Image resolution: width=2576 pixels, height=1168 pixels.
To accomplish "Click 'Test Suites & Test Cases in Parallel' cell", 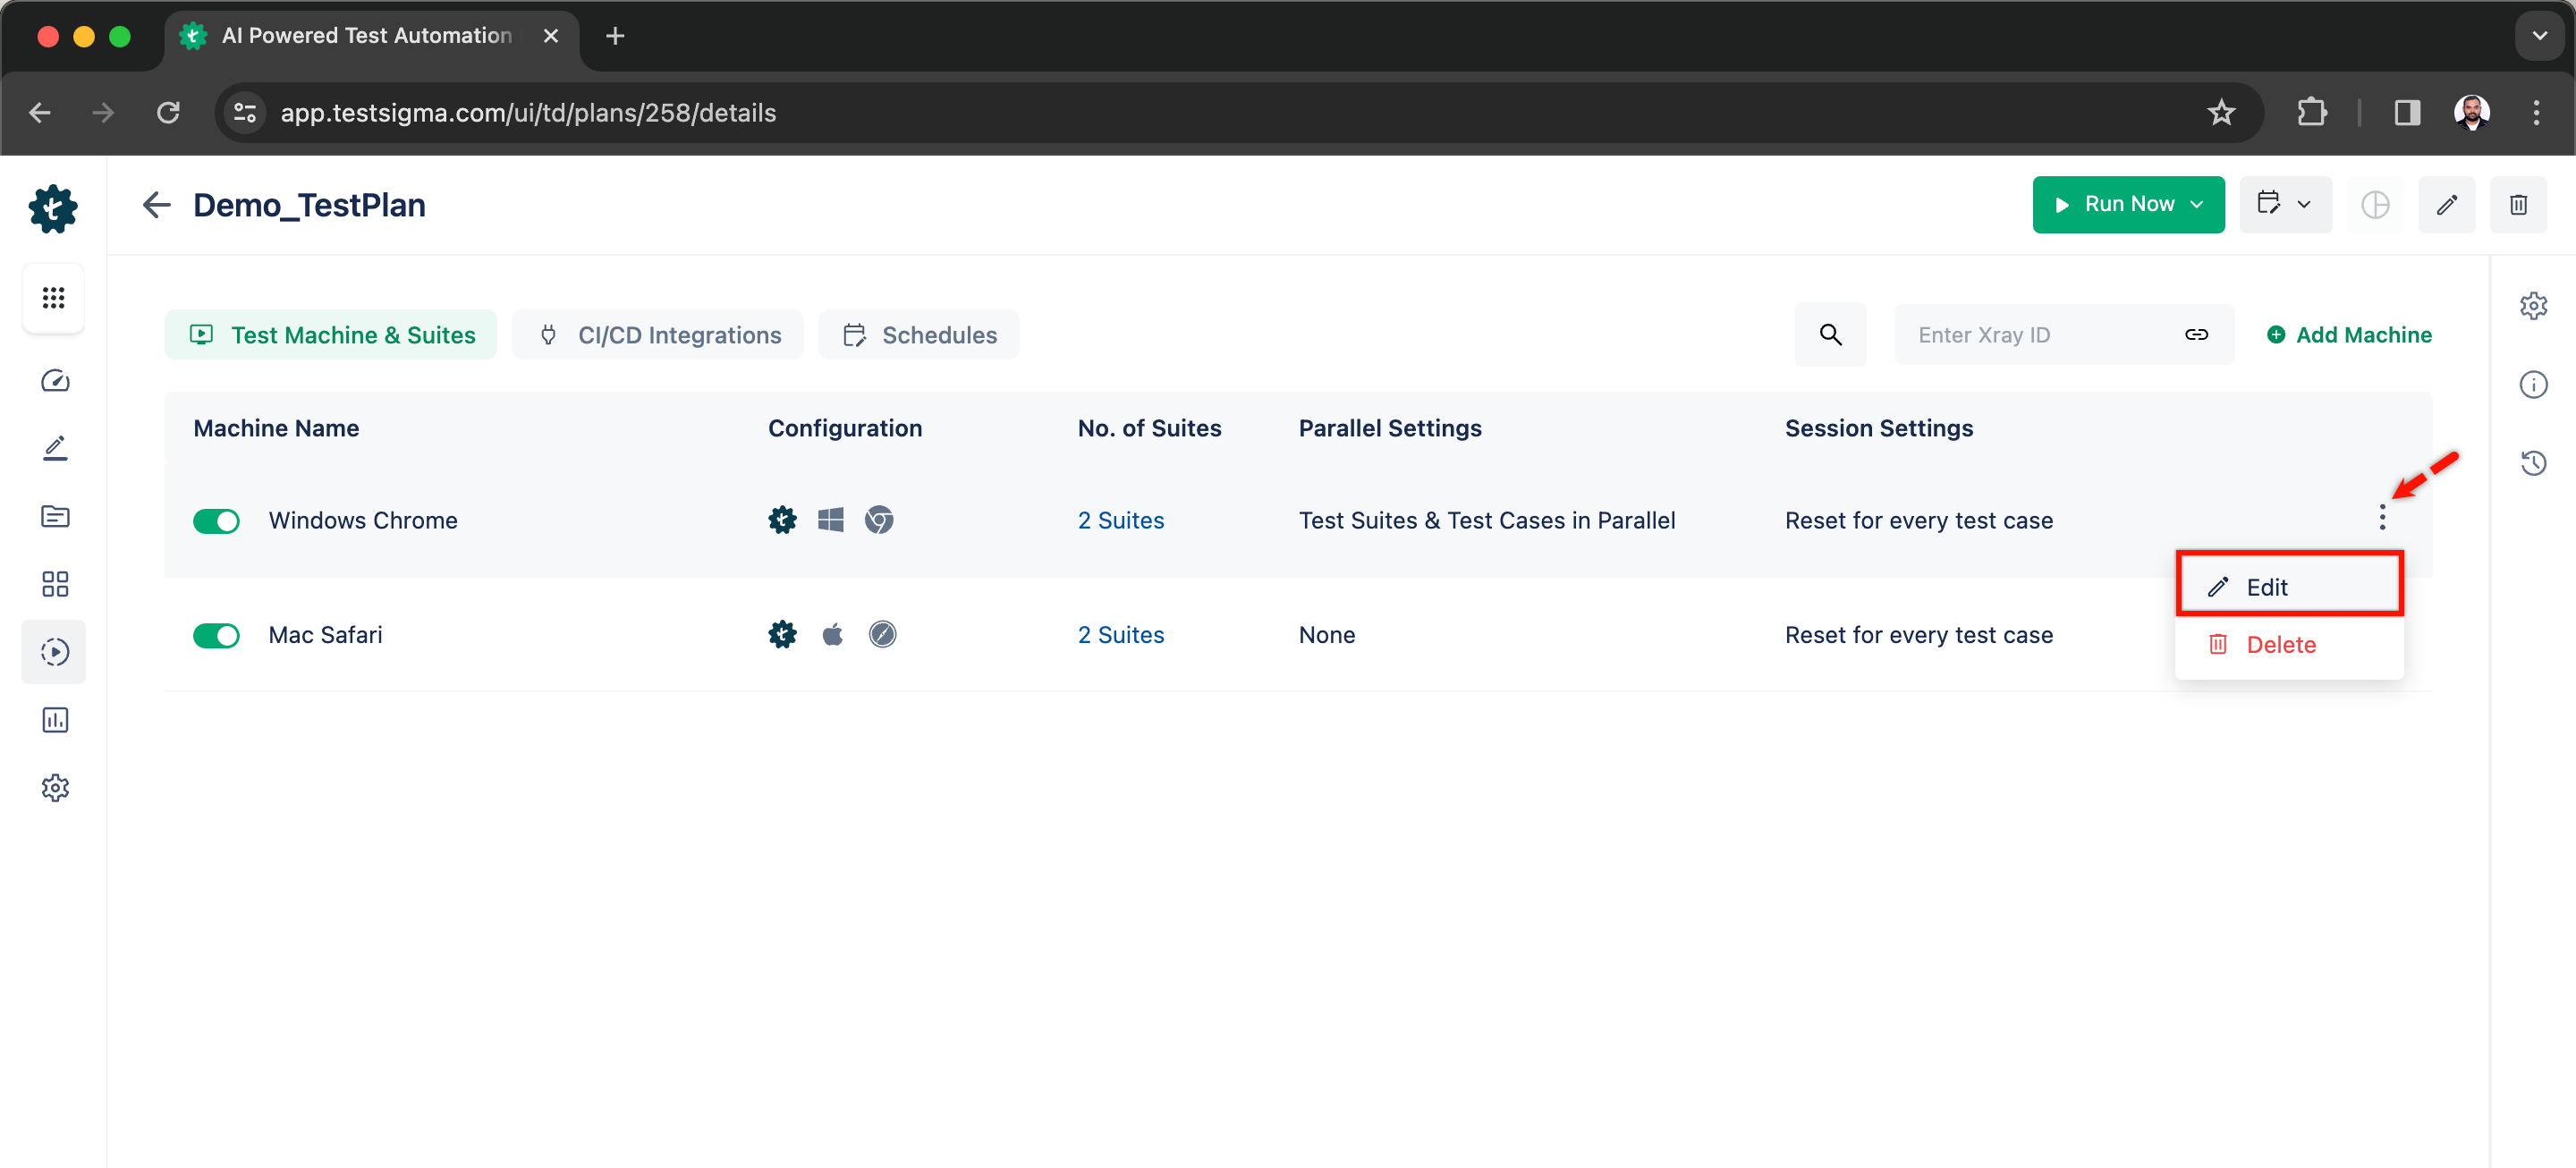I will 1486,521.
